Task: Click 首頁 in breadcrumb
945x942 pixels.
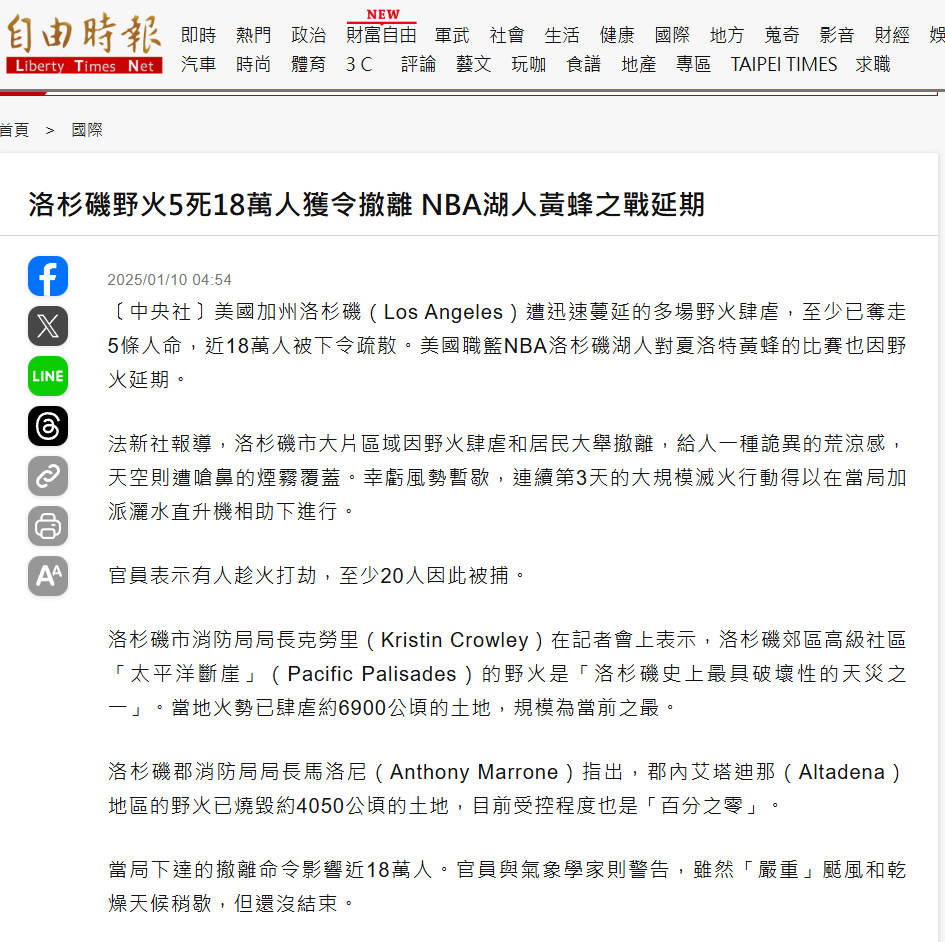Action: click(14, 130)
